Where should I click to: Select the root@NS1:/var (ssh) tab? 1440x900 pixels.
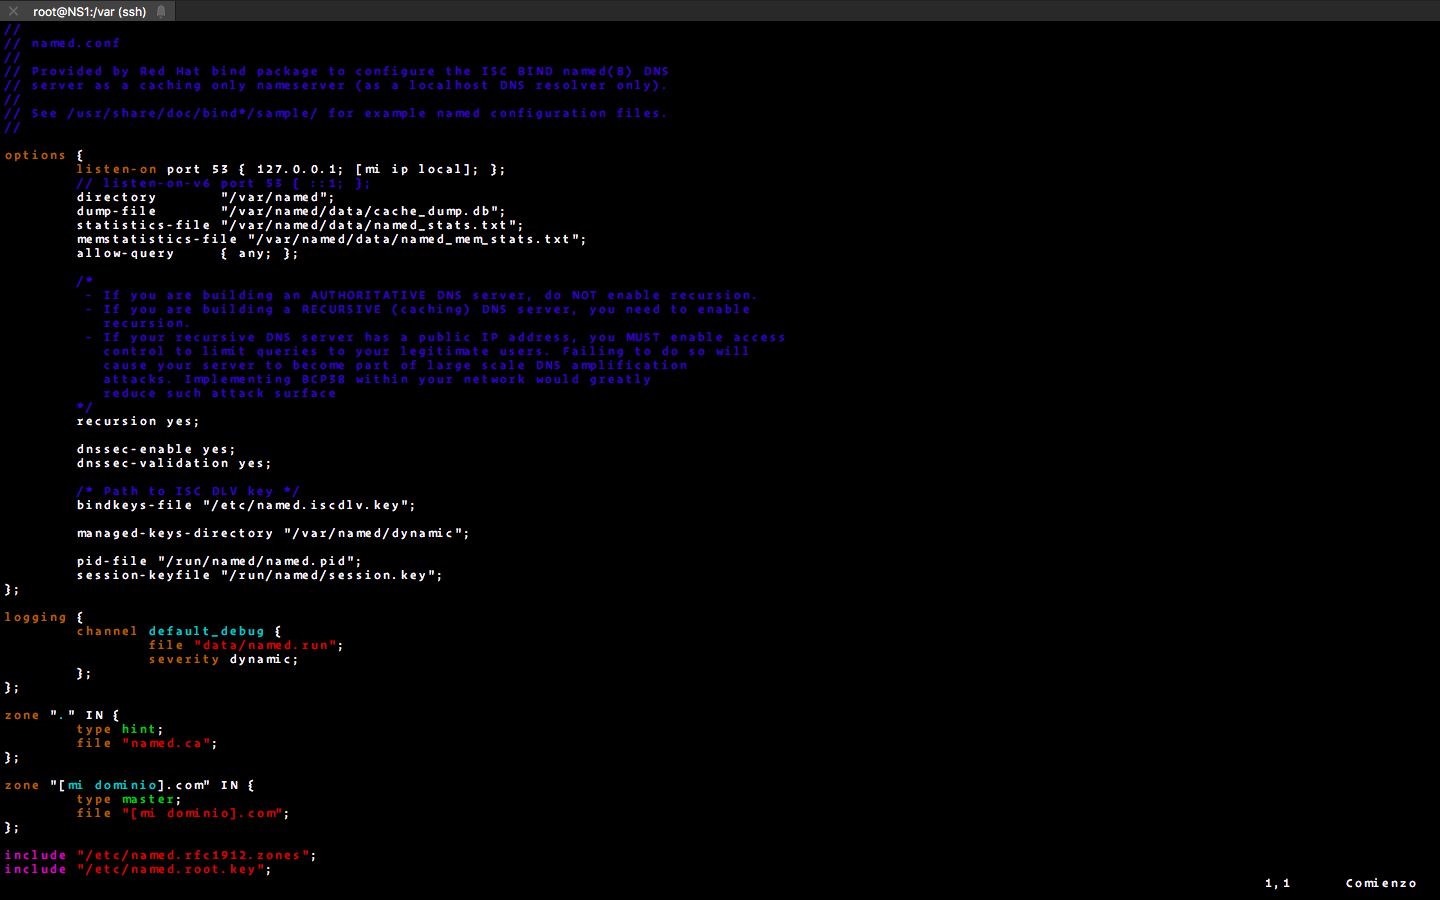click(x=89, y=11)
